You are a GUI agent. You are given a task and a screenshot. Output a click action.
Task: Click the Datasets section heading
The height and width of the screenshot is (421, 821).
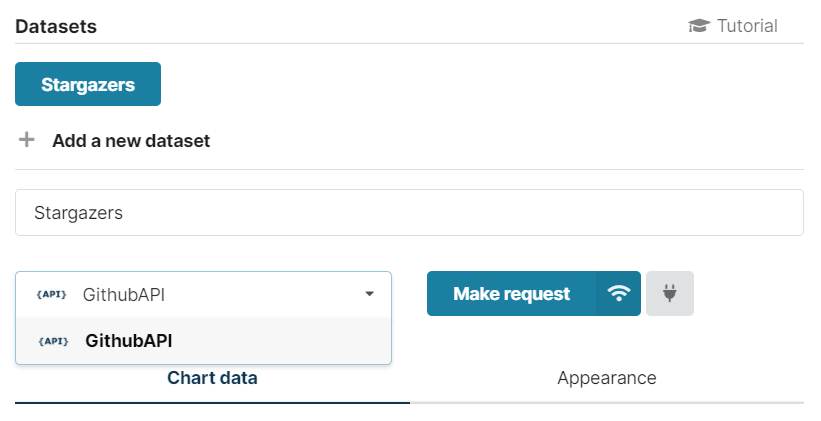[x=56, y=27]
